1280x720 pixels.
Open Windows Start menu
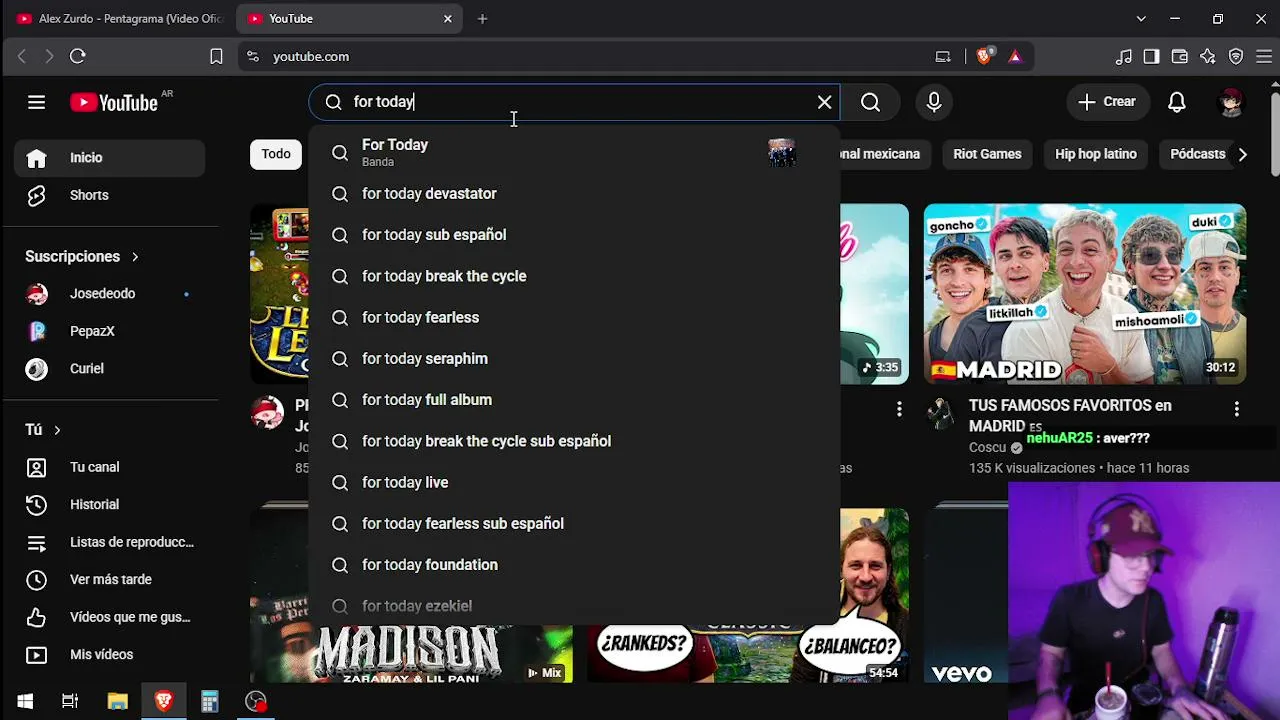click(25, 702)
